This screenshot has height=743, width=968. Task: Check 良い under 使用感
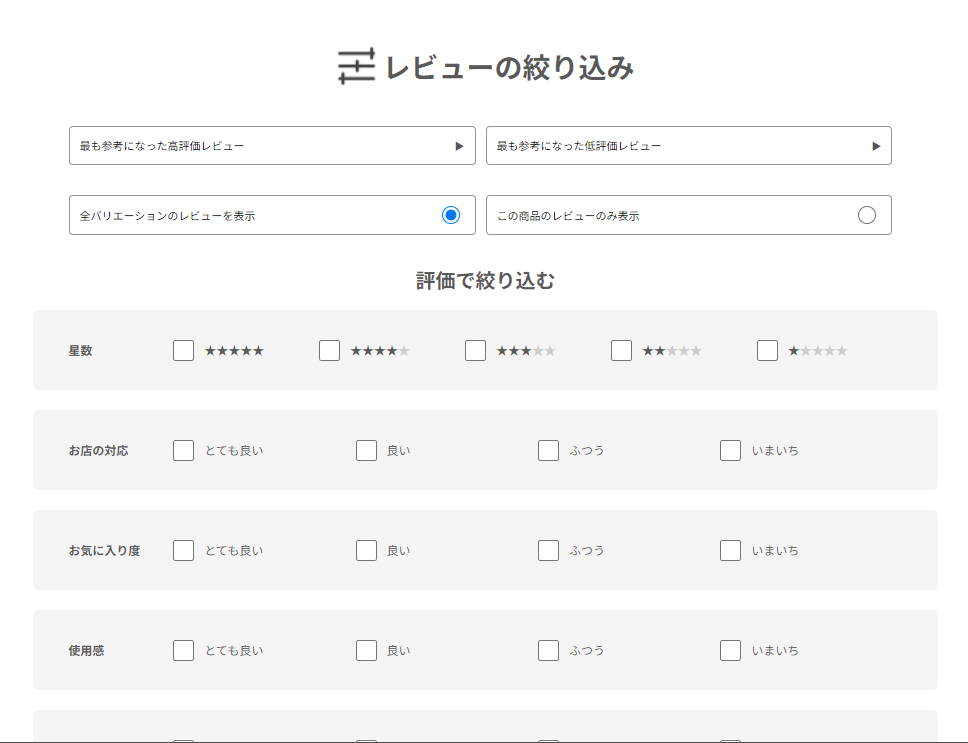point(366,650)
